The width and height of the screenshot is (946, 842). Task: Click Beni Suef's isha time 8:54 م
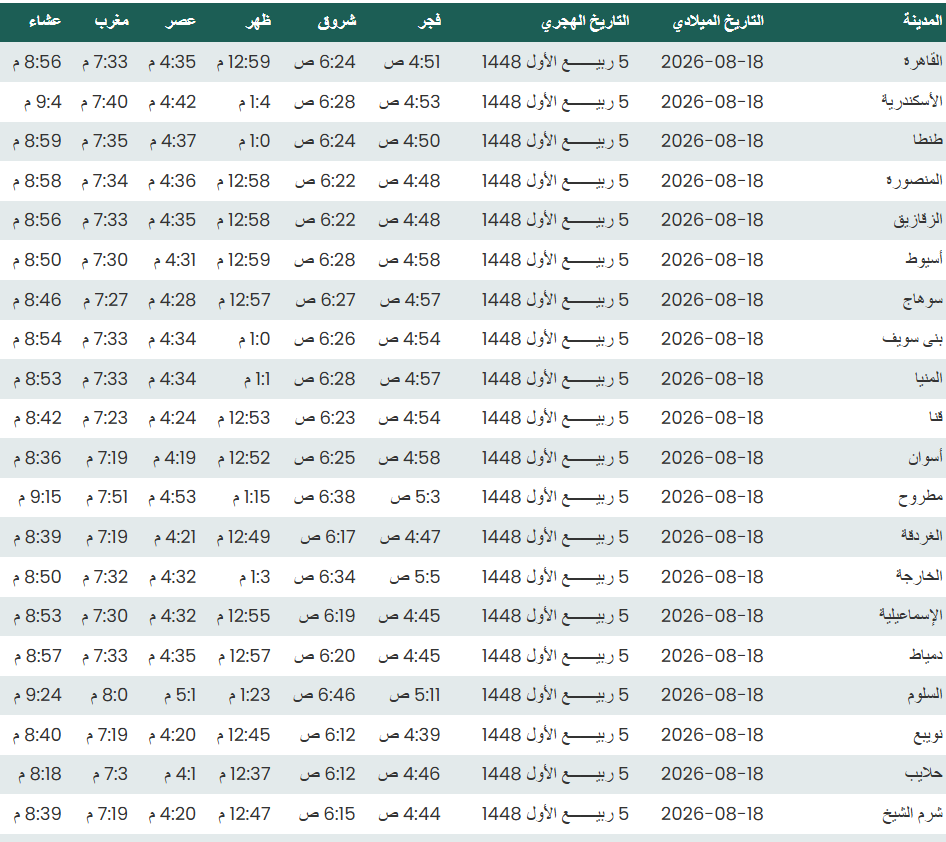point(37,338)
